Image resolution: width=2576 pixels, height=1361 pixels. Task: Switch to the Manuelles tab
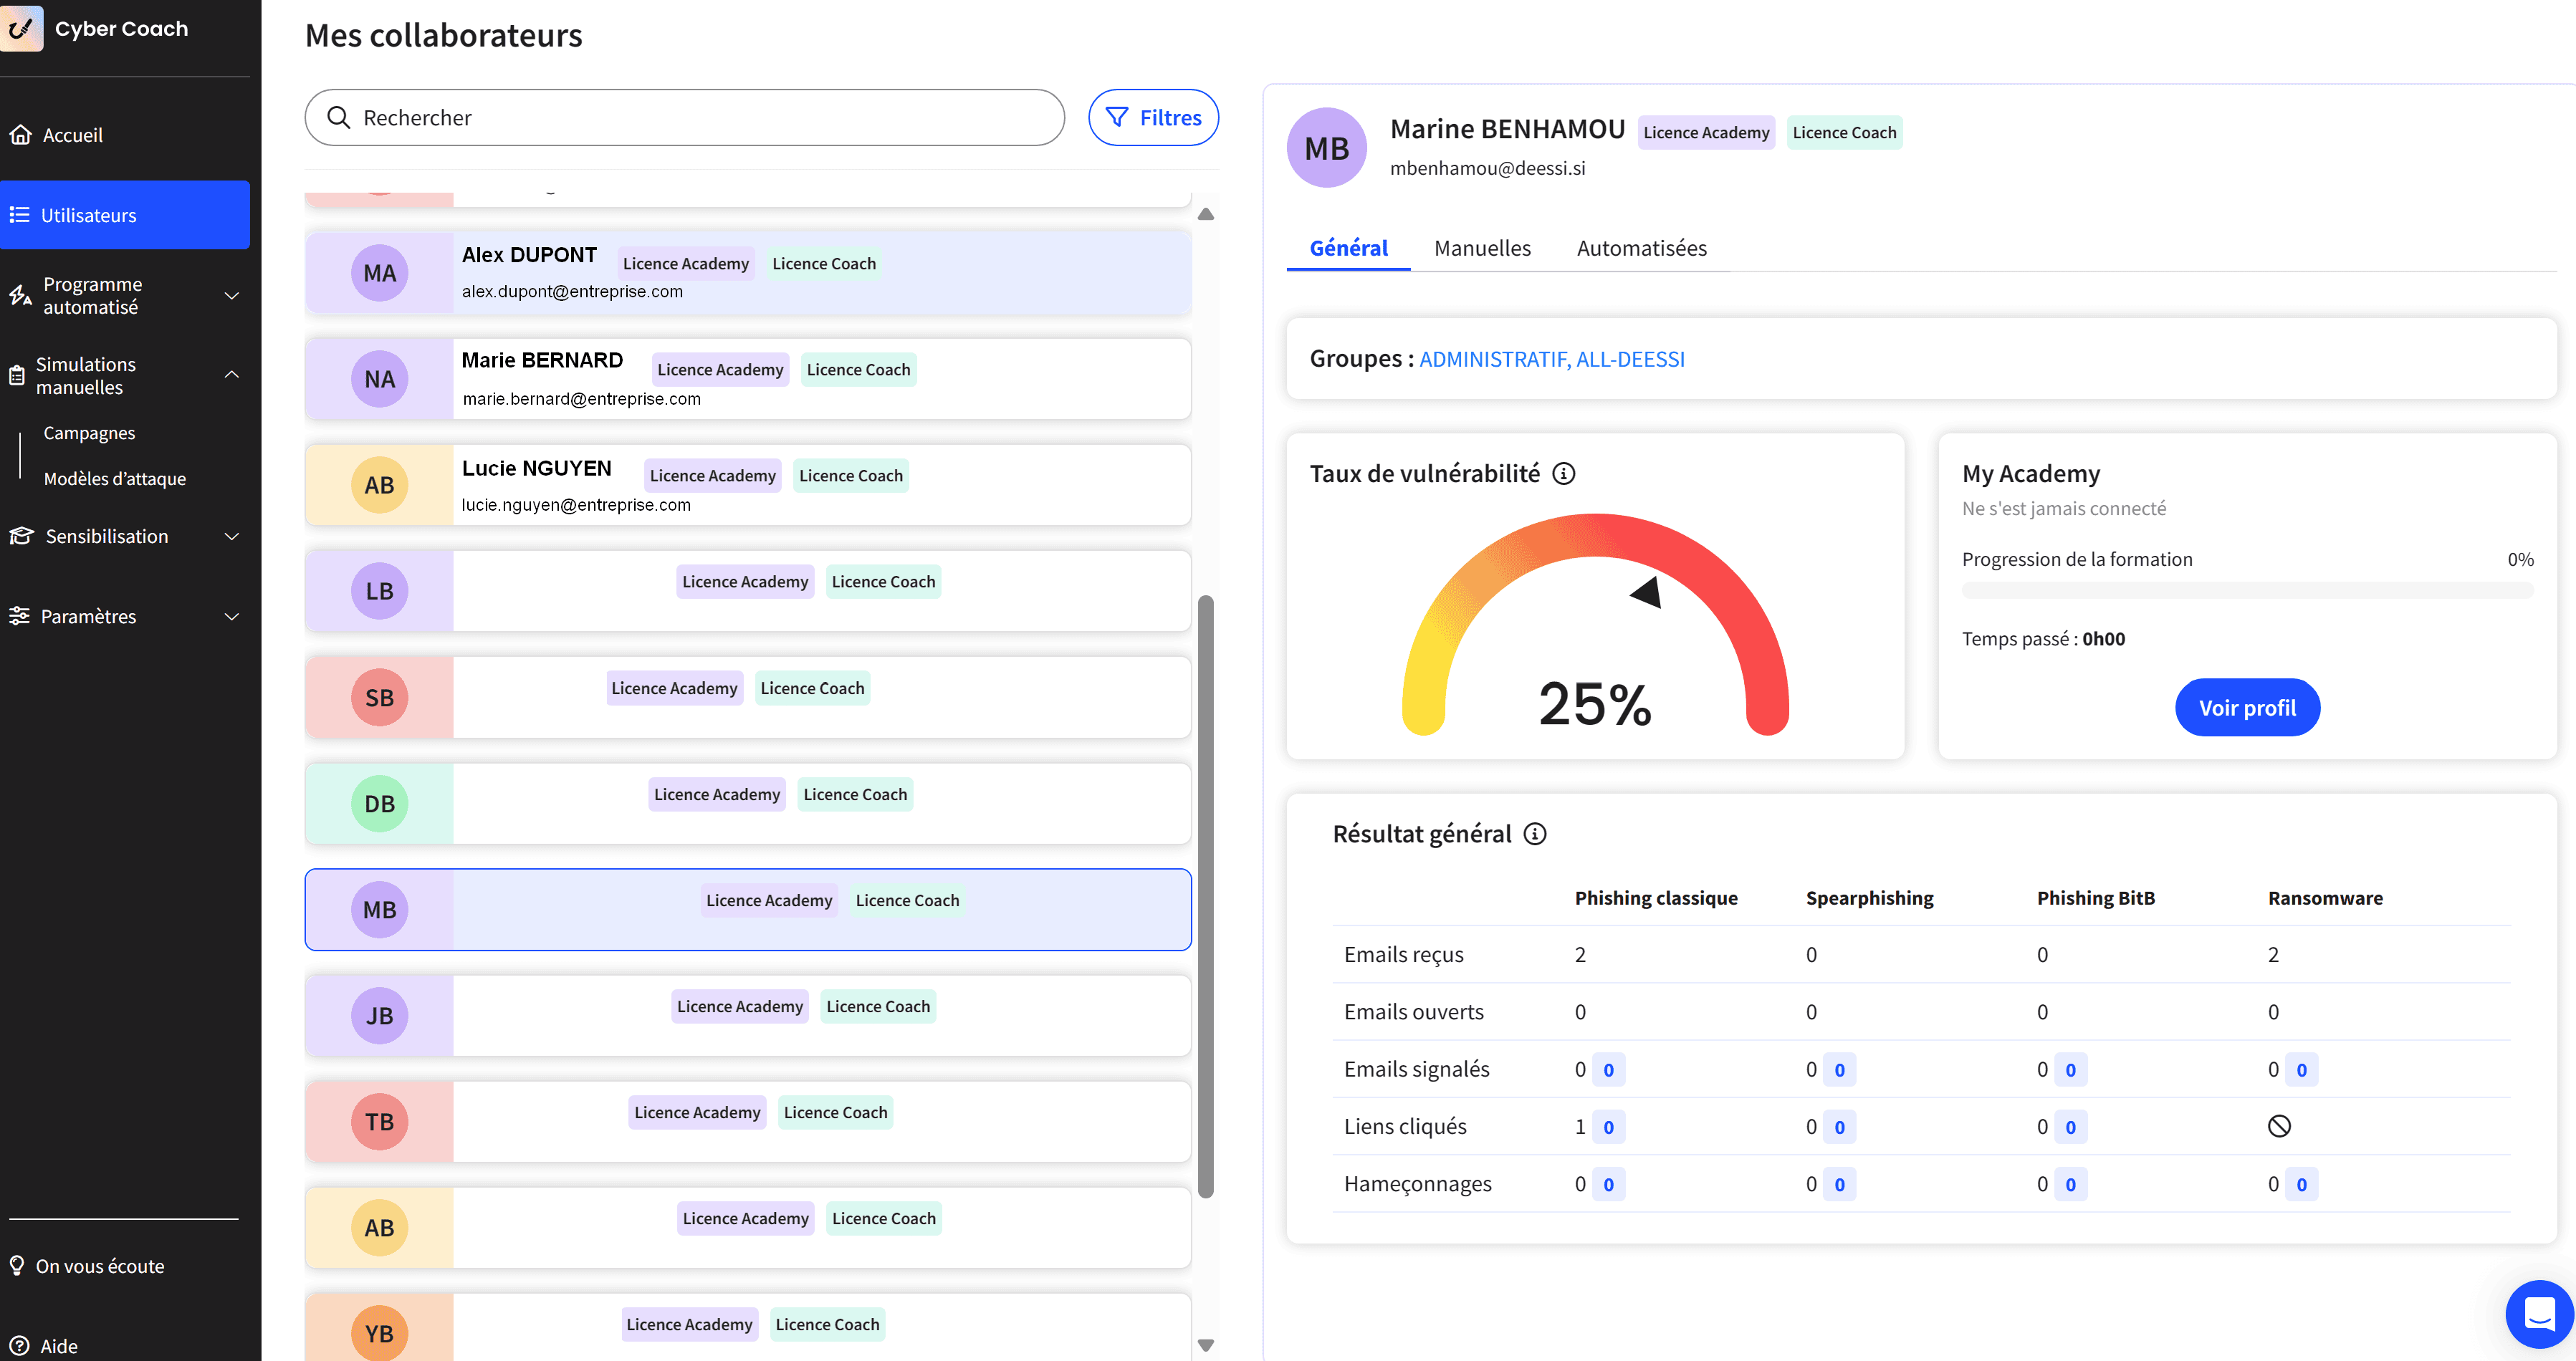coord(1482,248)
